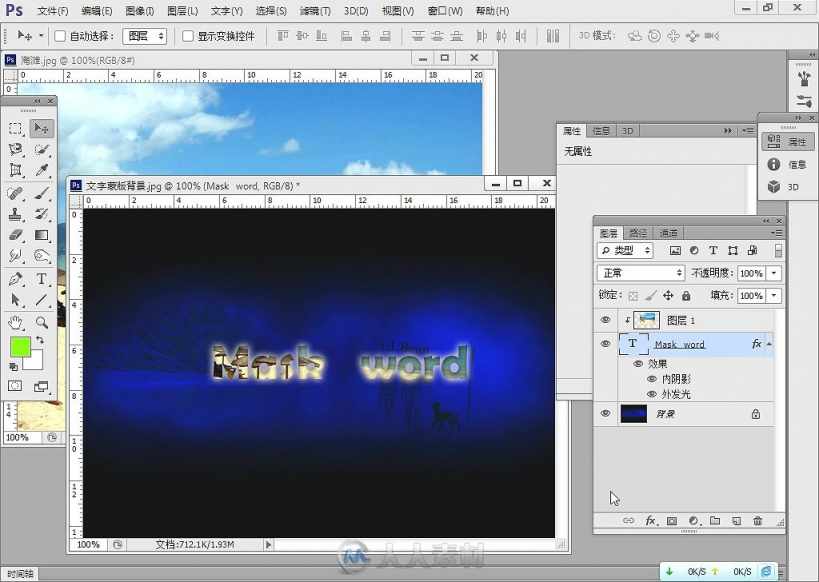Enable Auto-Select checkbox
Image resolution: width=819 pixels, height=582 pixels.
tap(60, 36)
